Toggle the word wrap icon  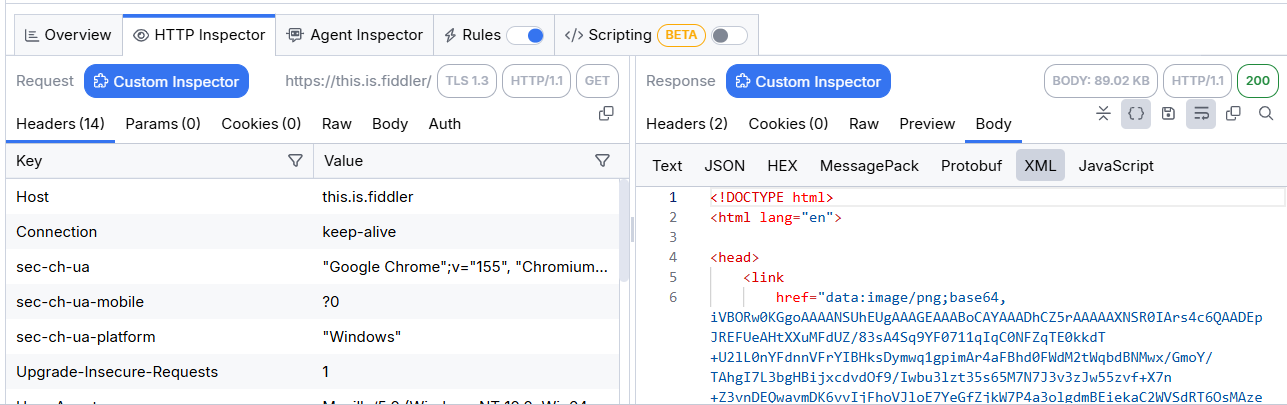[1201, 114]
